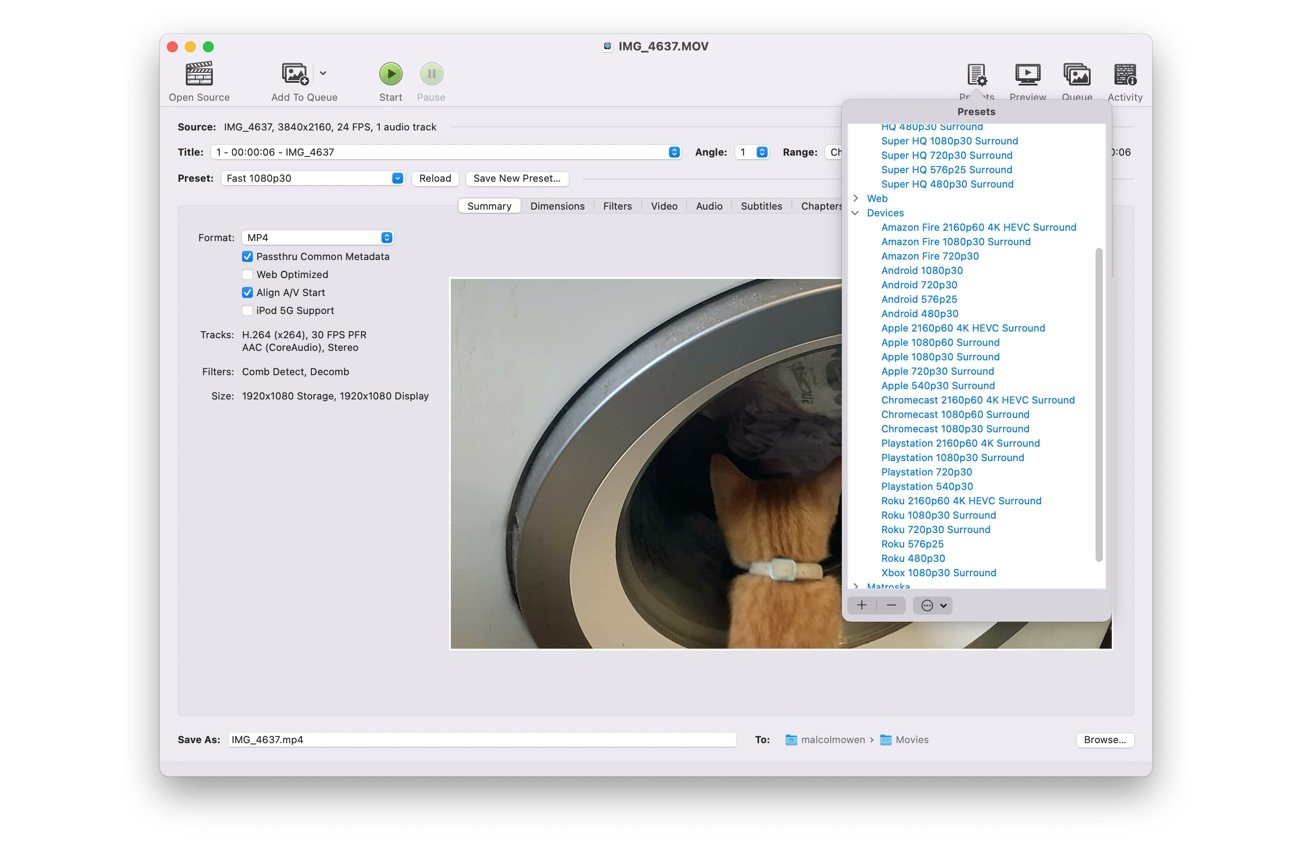Open the Video tab
This screenshot has width=1312, height=843.
coord(664,206)
